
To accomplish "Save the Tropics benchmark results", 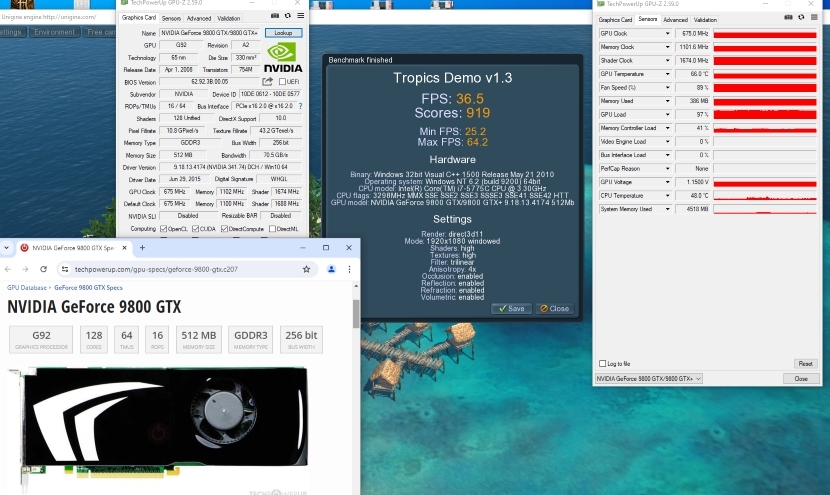I will 511,309.
